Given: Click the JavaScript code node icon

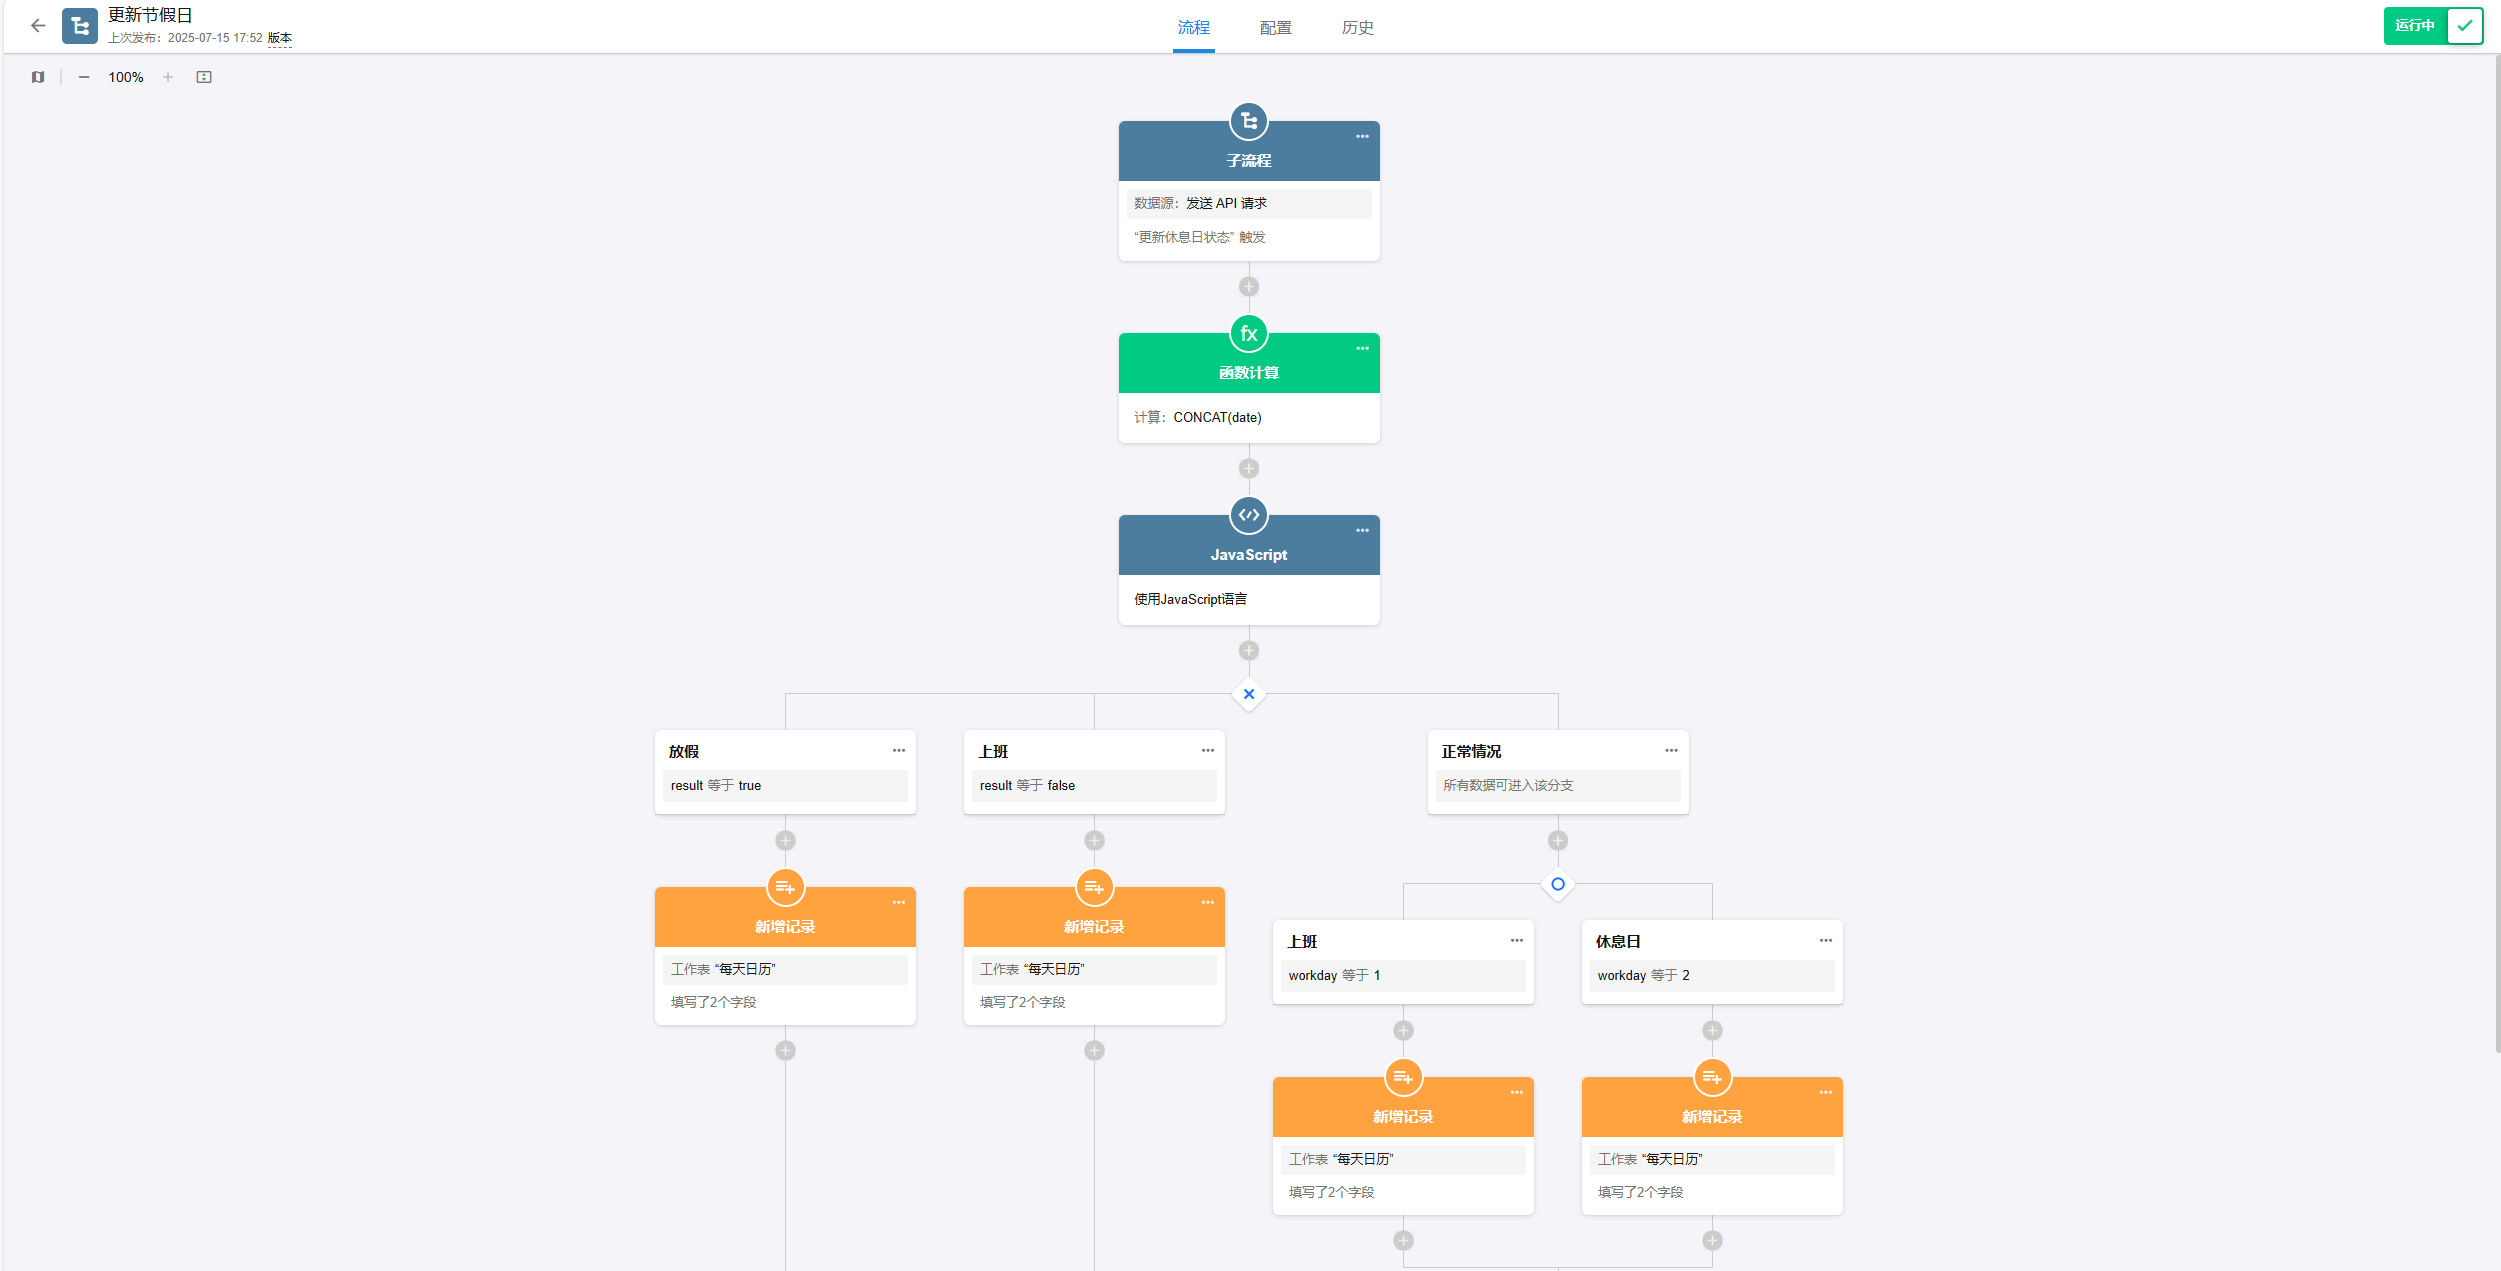Looking at the screenshot, I should point(1249,516).
